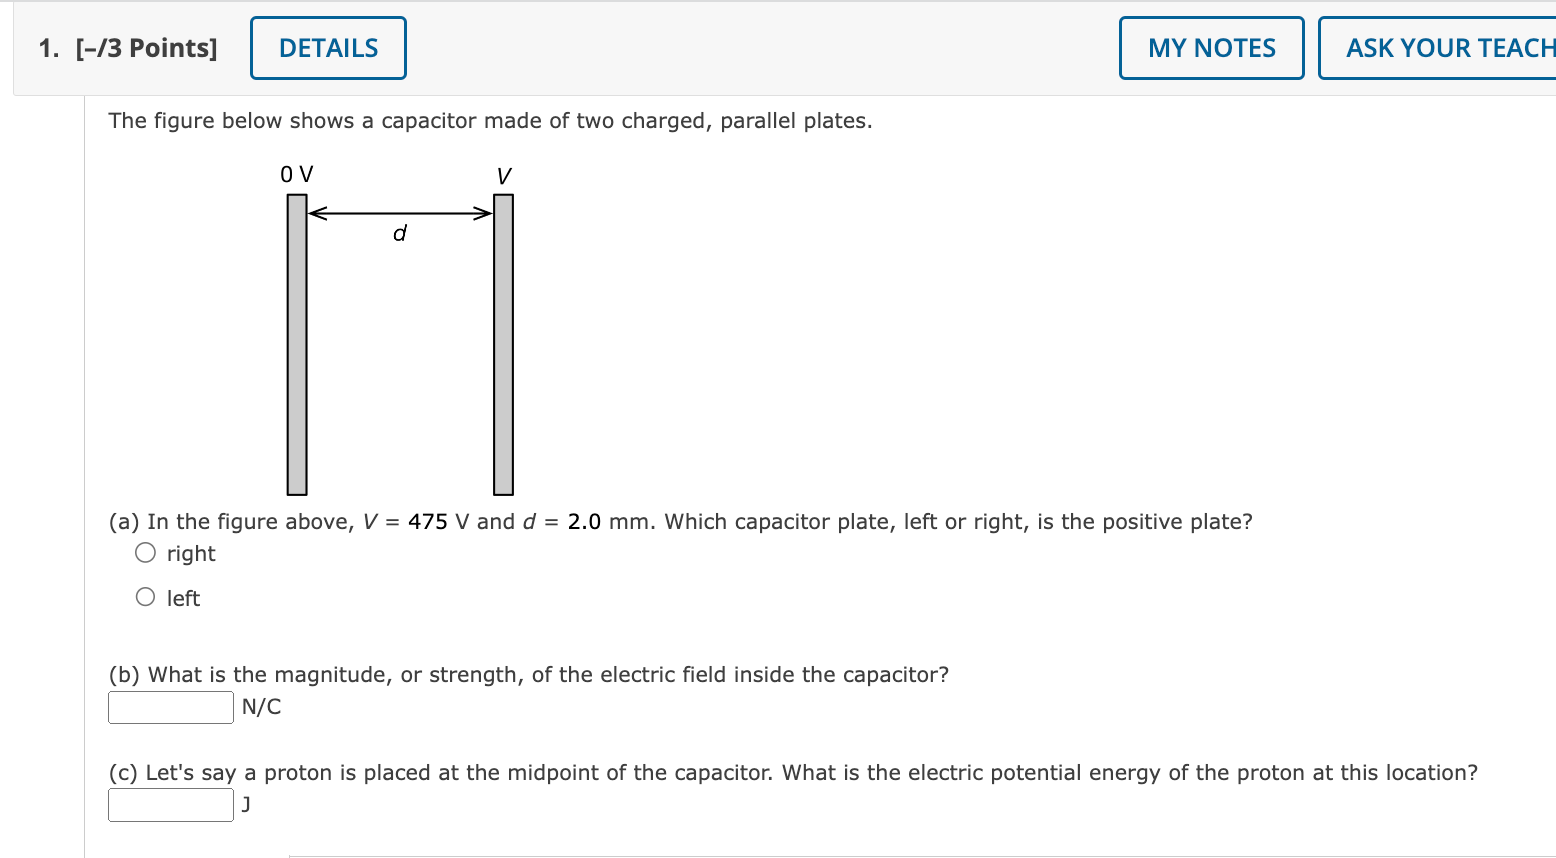Choose 'right' as the positive plate answer

click(x=145, y=551)
